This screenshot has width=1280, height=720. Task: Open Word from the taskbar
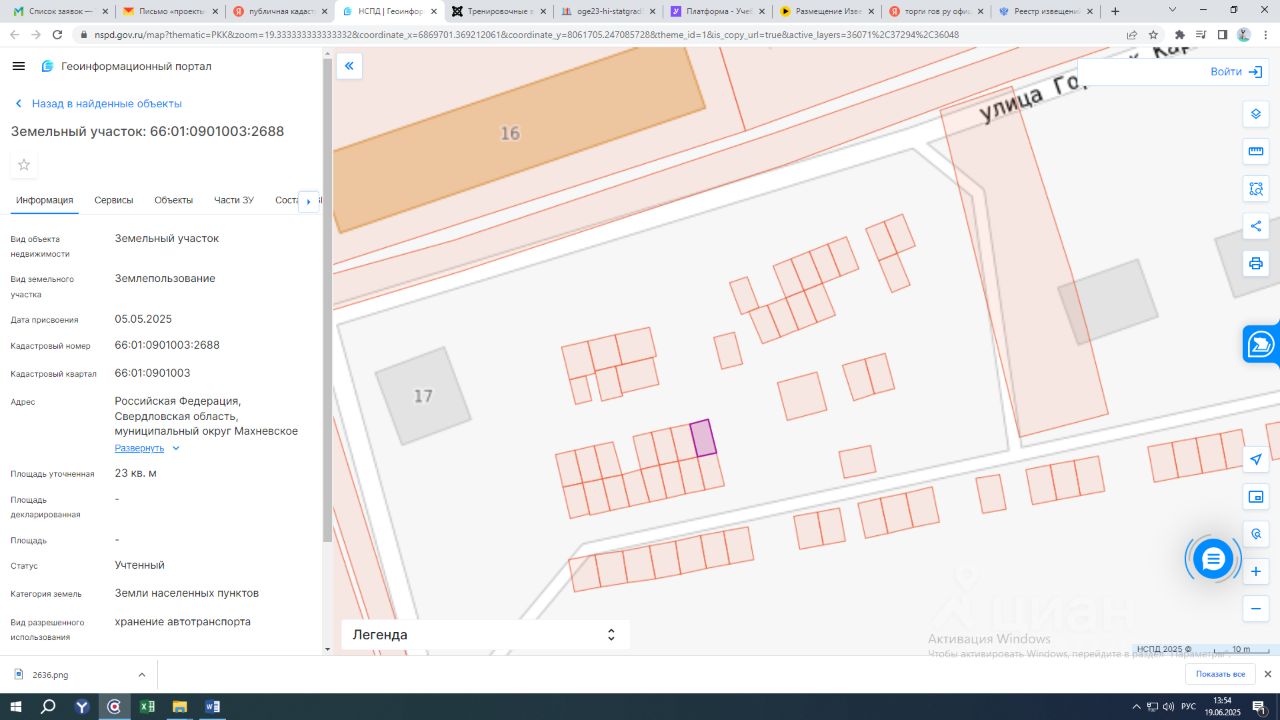pos(212,706)
